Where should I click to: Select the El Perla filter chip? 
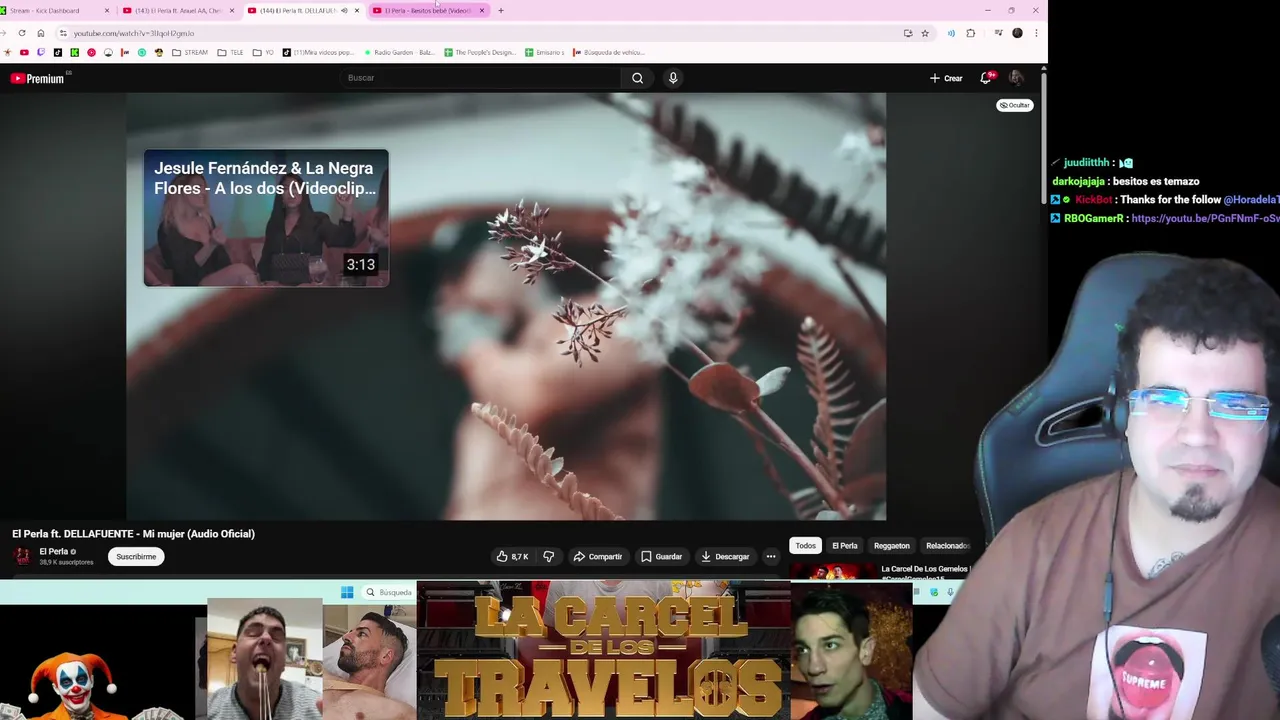pyautogui.click(x=845, y=545)
